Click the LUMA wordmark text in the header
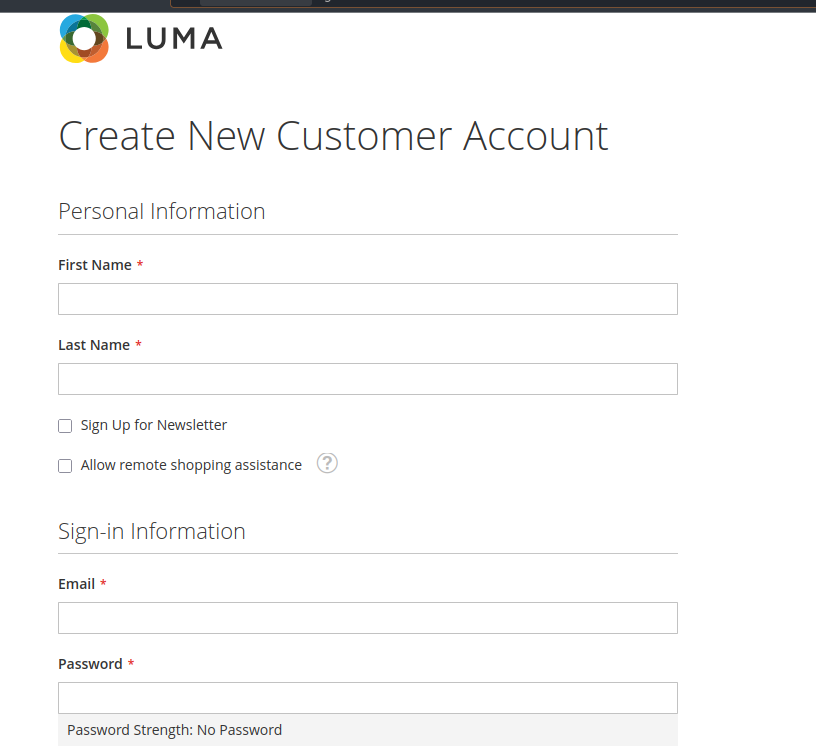Image resolution: width=816 pixels, height=756 pixels. 174,39
